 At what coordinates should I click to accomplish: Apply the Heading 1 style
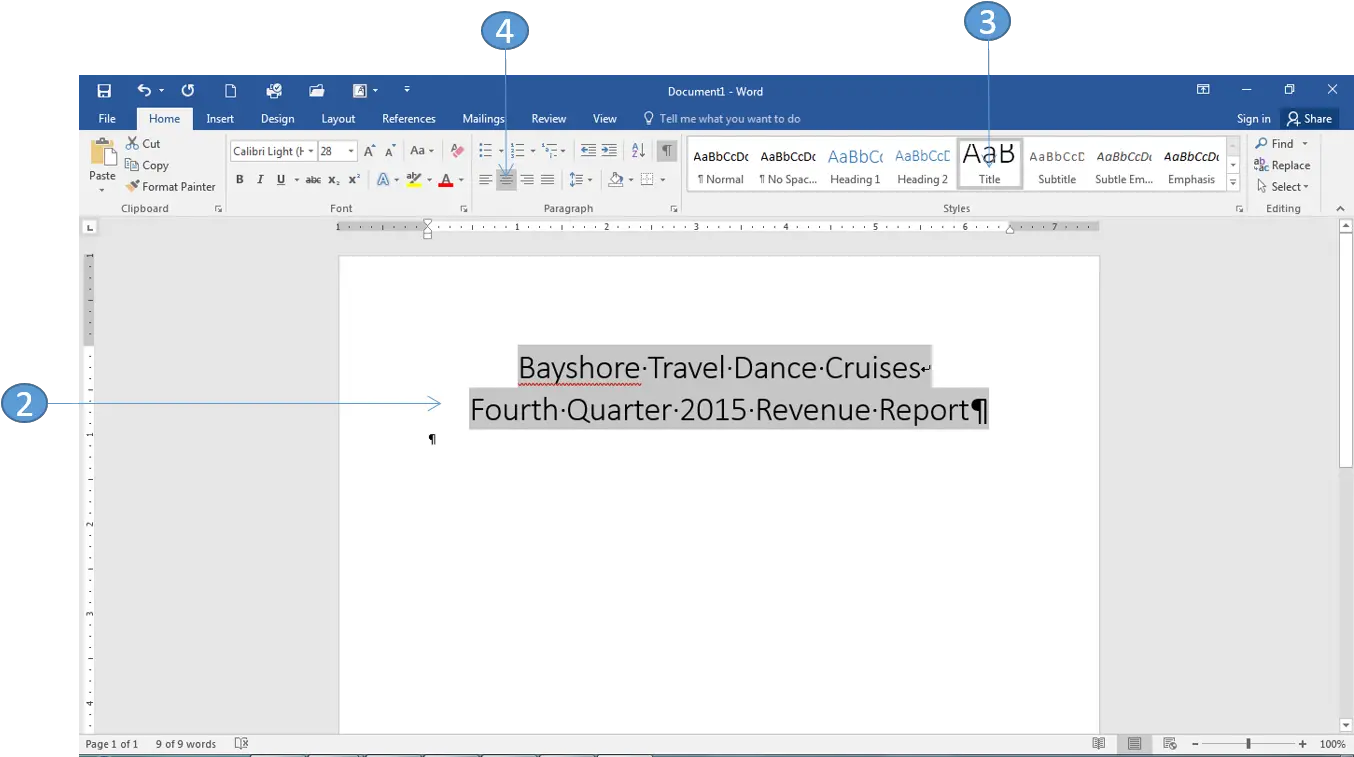(855, 165)
